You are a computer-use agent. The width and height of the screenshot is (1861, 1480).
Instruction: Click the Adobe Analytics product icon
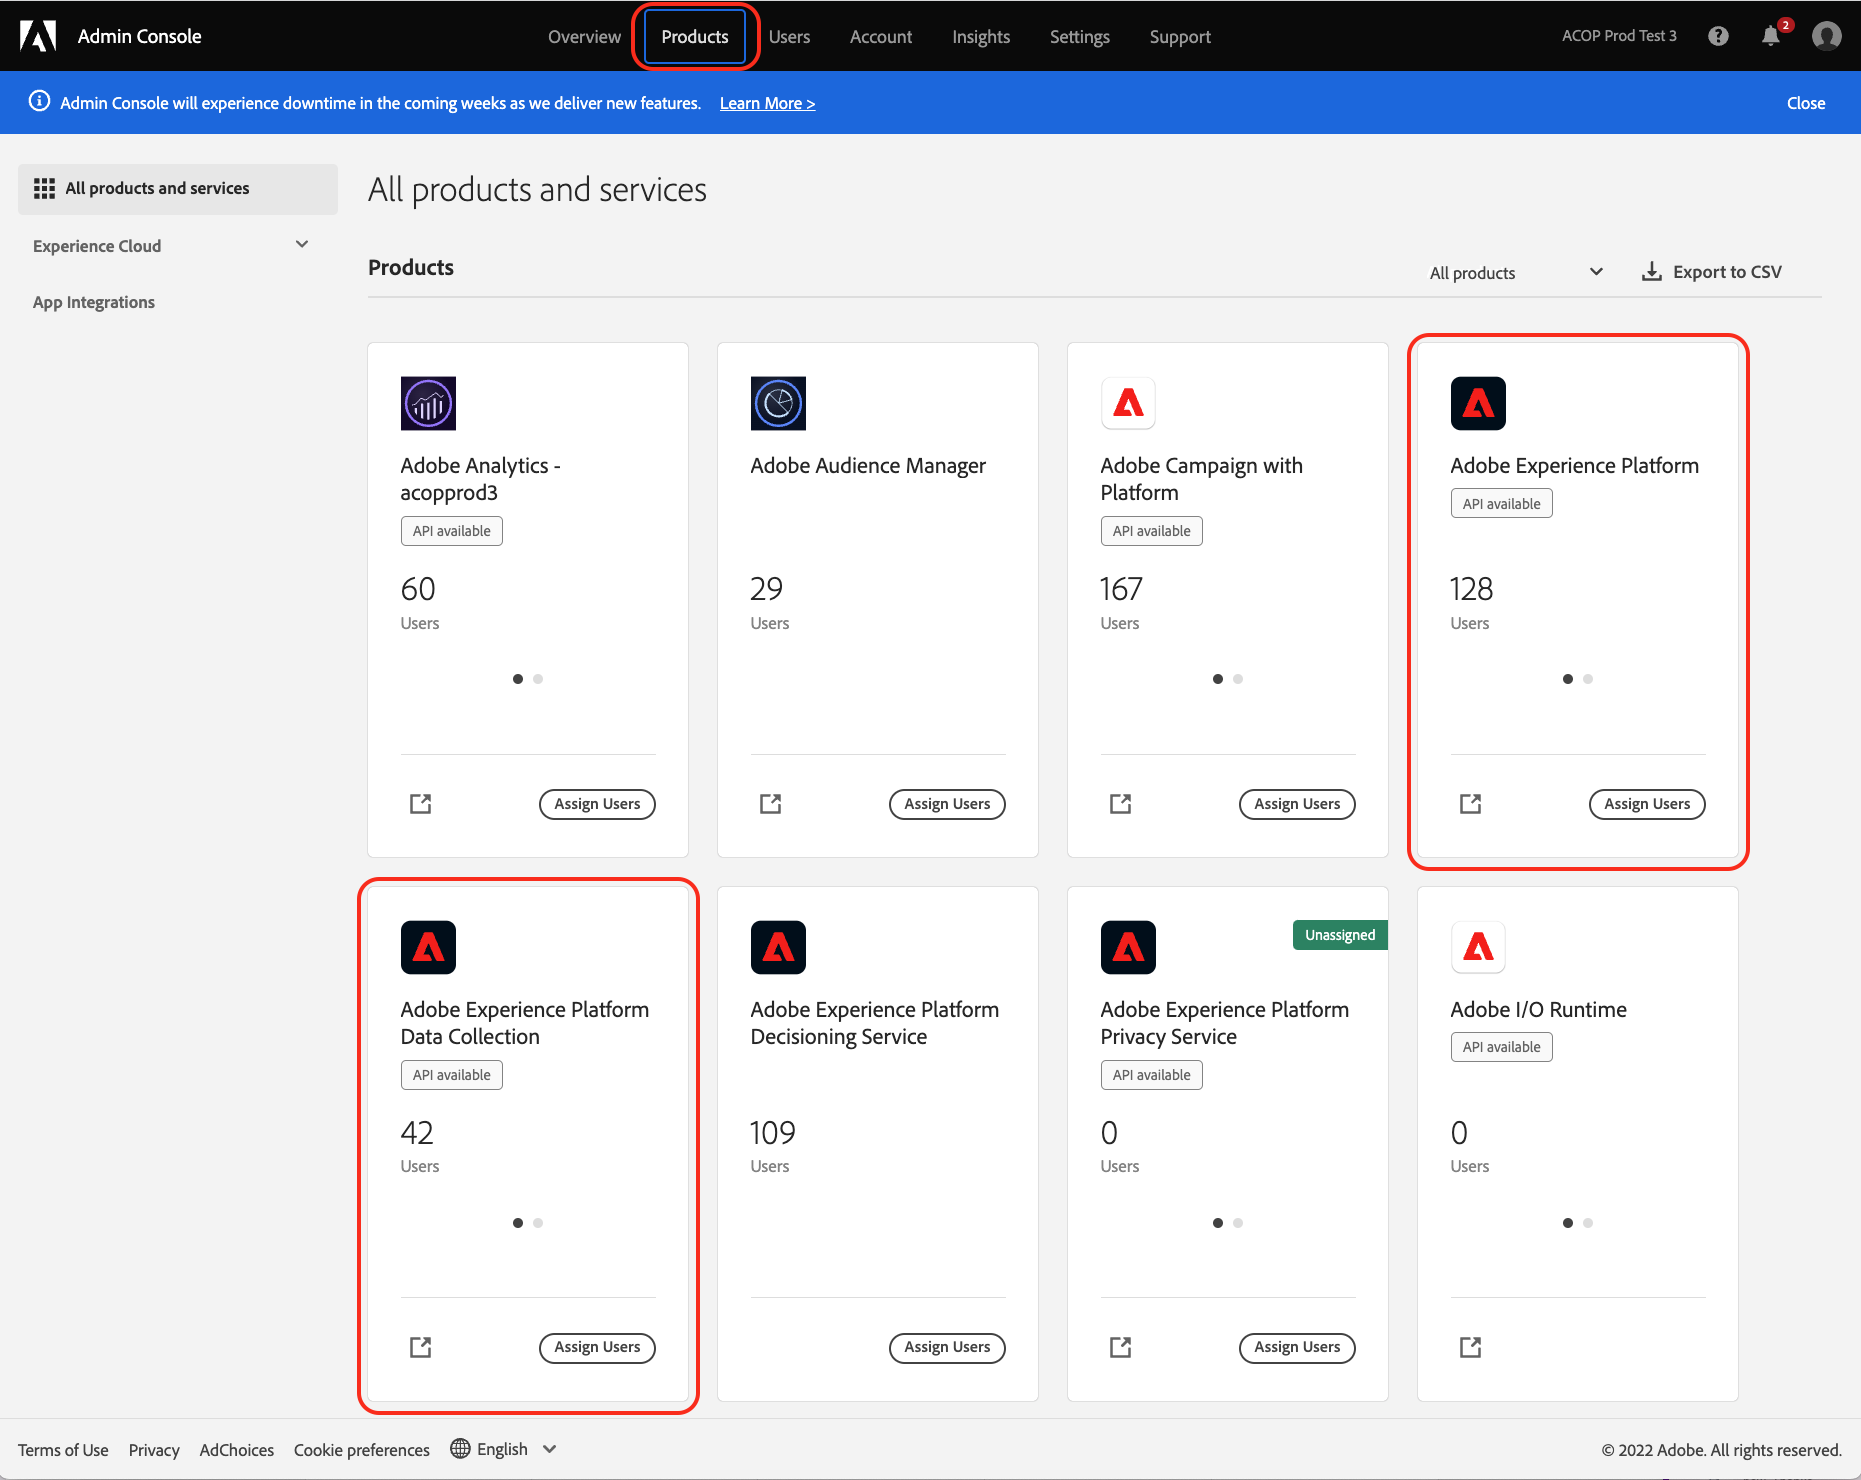click(x=428, y=403)
